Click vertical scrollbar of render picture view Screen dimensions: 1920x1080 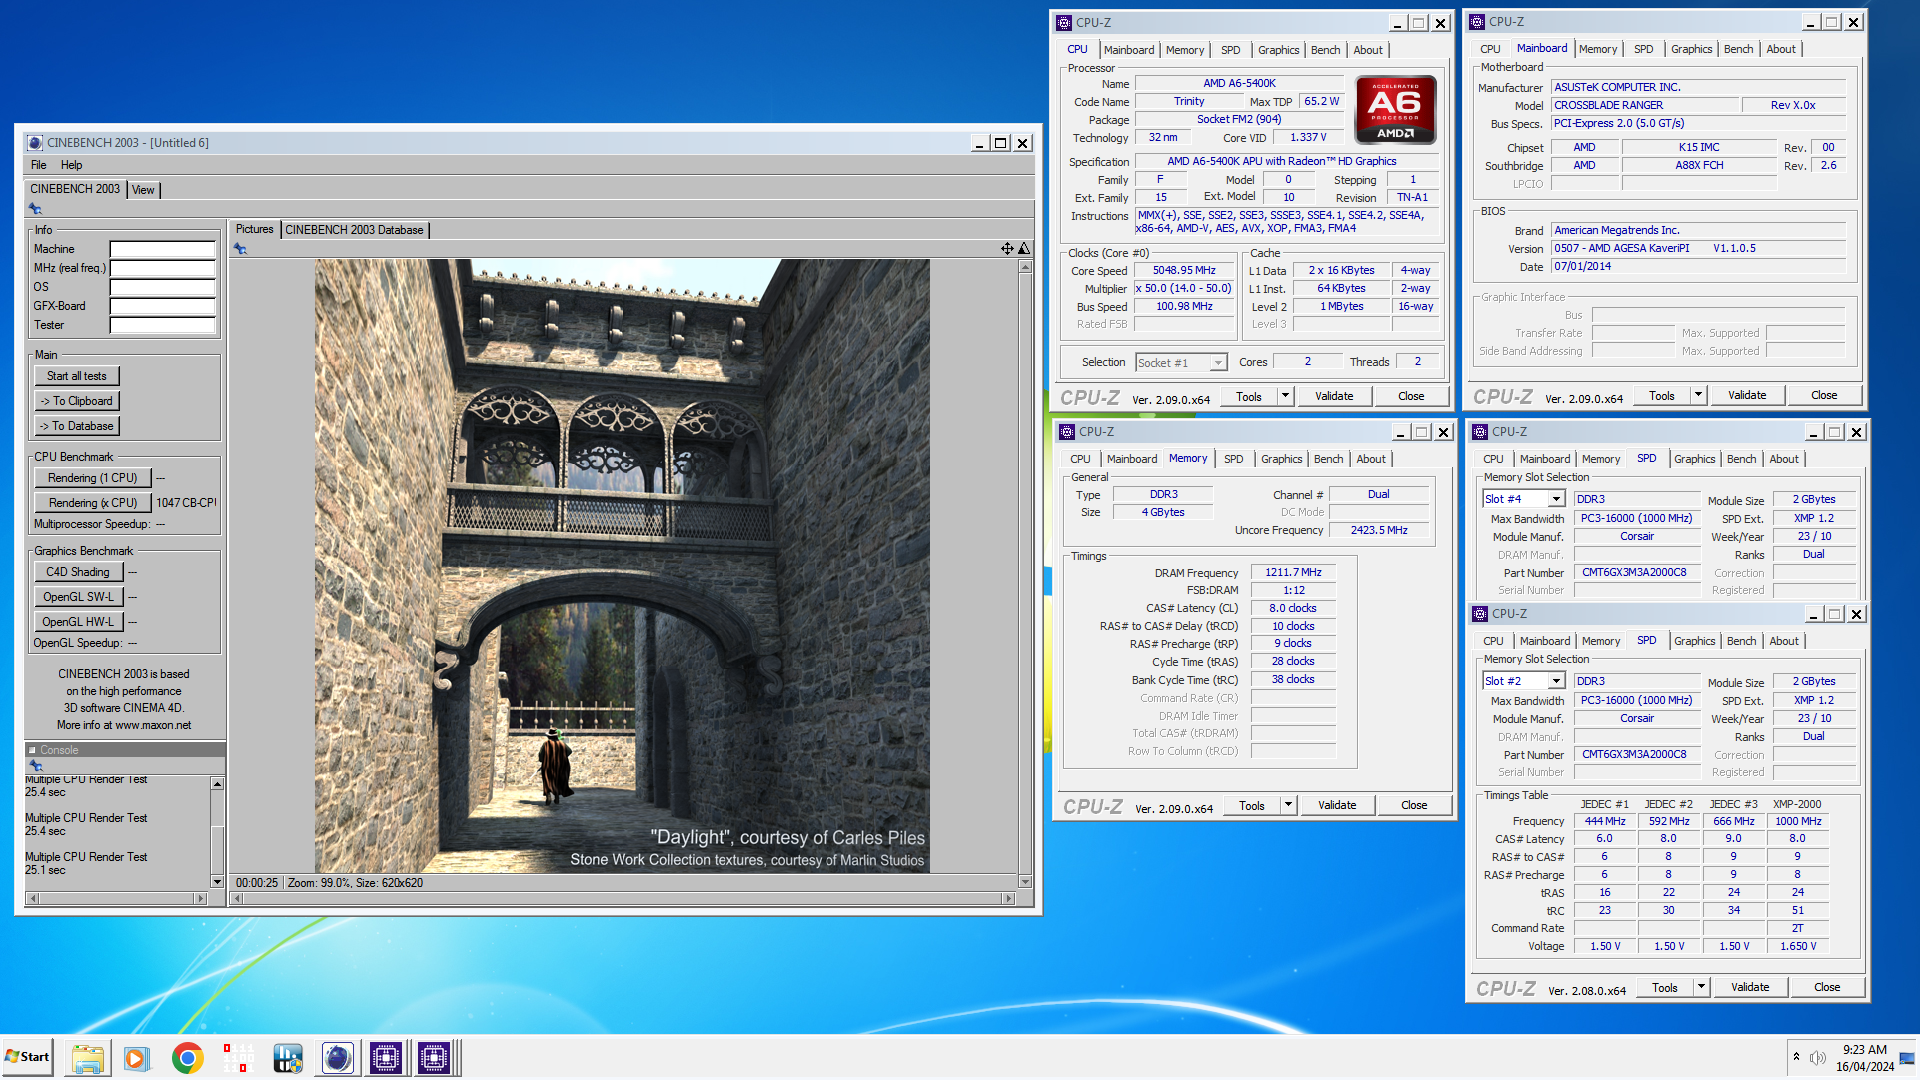point(1025,574)
